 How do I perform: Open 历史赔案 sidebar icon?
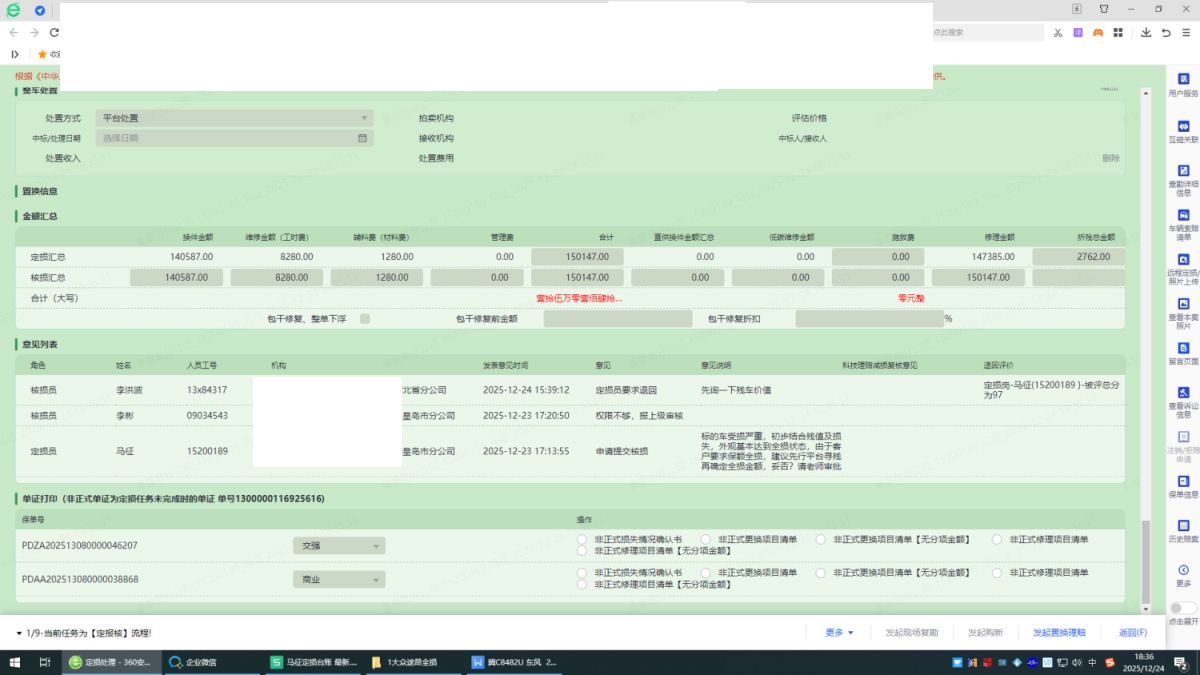pos(1183,528)
